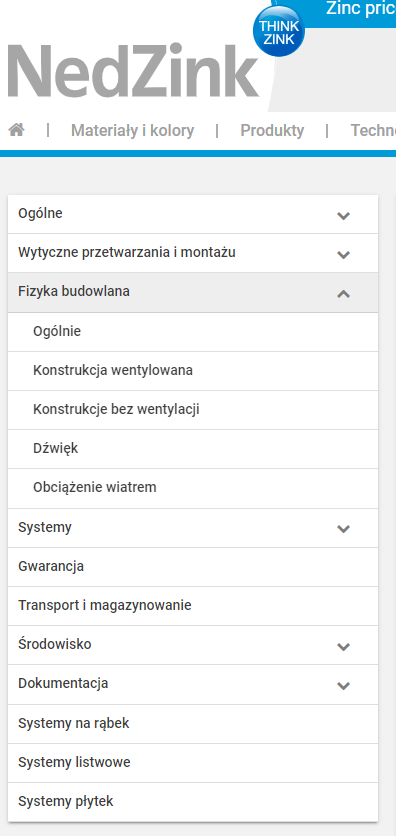
Task: Open Konstrukcja wentylowana page
Action: coord(193,371)
